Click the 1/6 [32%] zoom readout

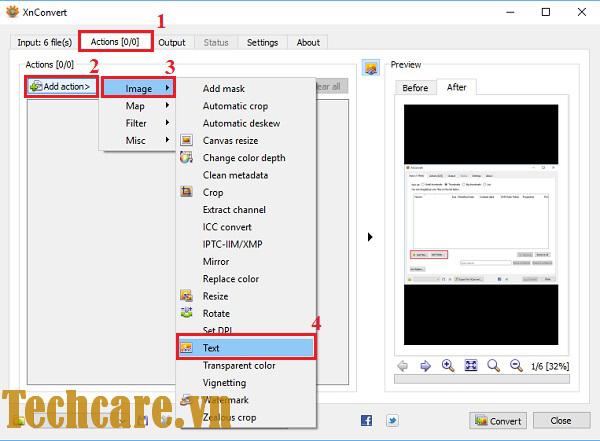(550, 366)
